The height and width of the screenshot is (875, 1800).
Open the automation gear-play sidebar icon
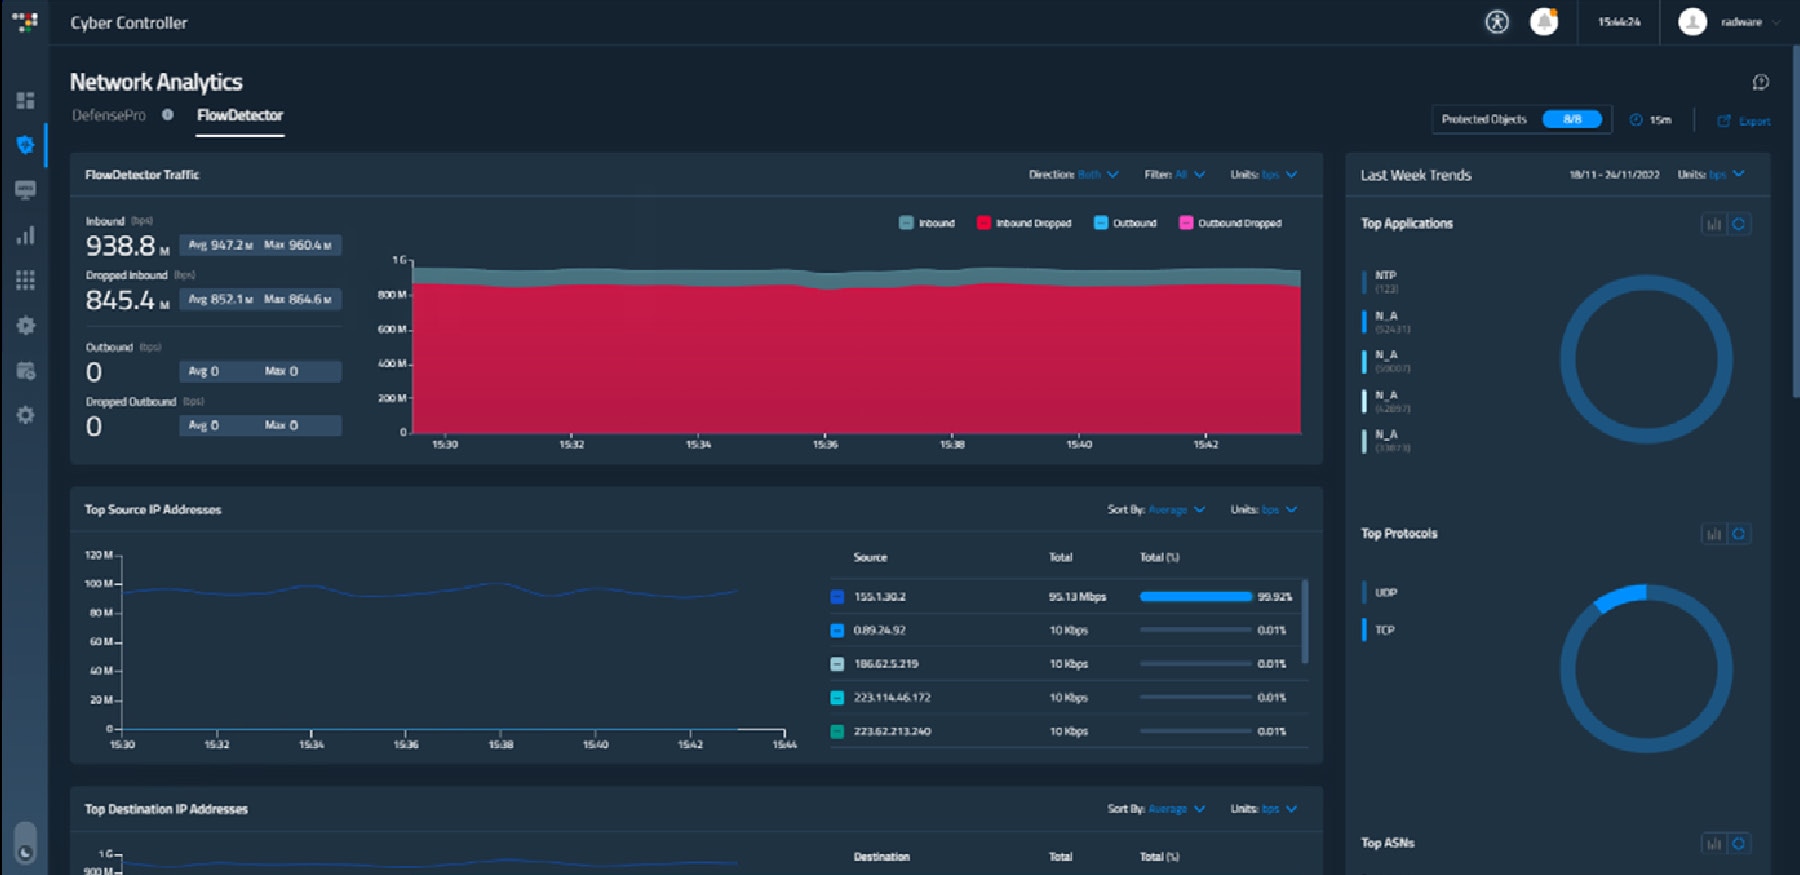(25, 325)
